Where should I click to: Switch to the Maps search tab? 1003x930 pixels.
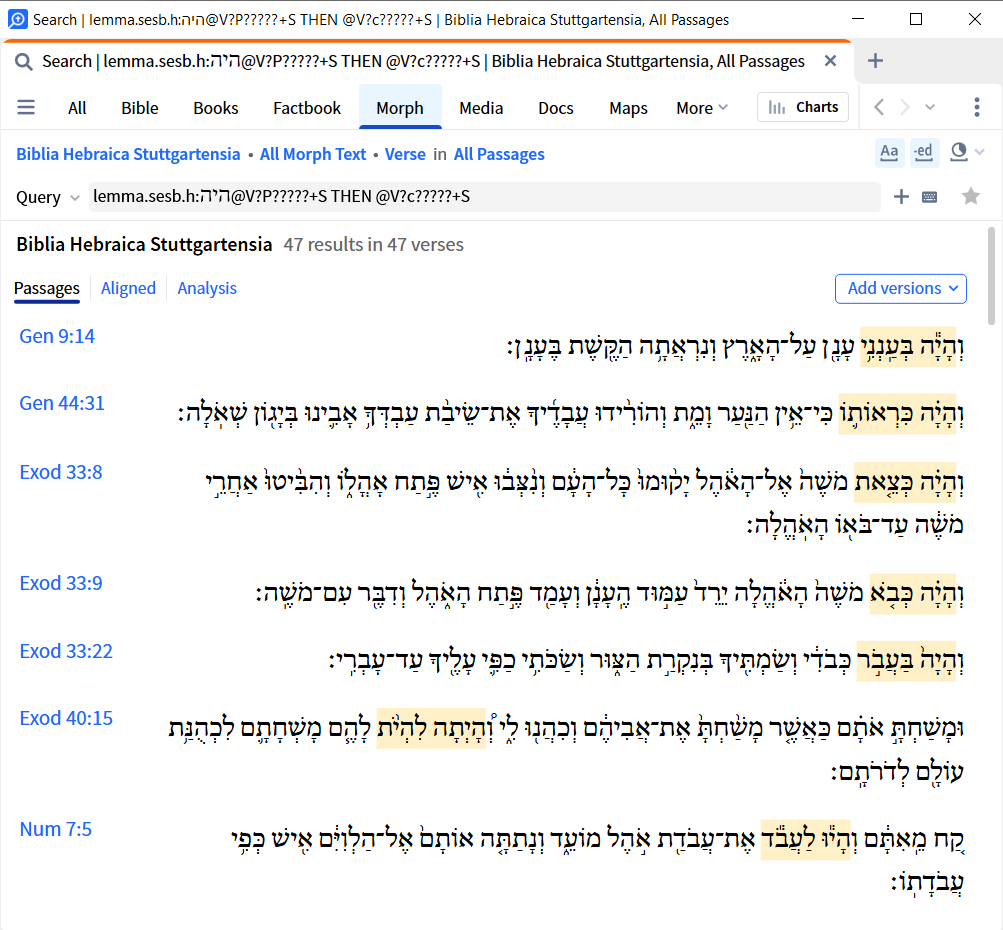(x=628, y=108)
